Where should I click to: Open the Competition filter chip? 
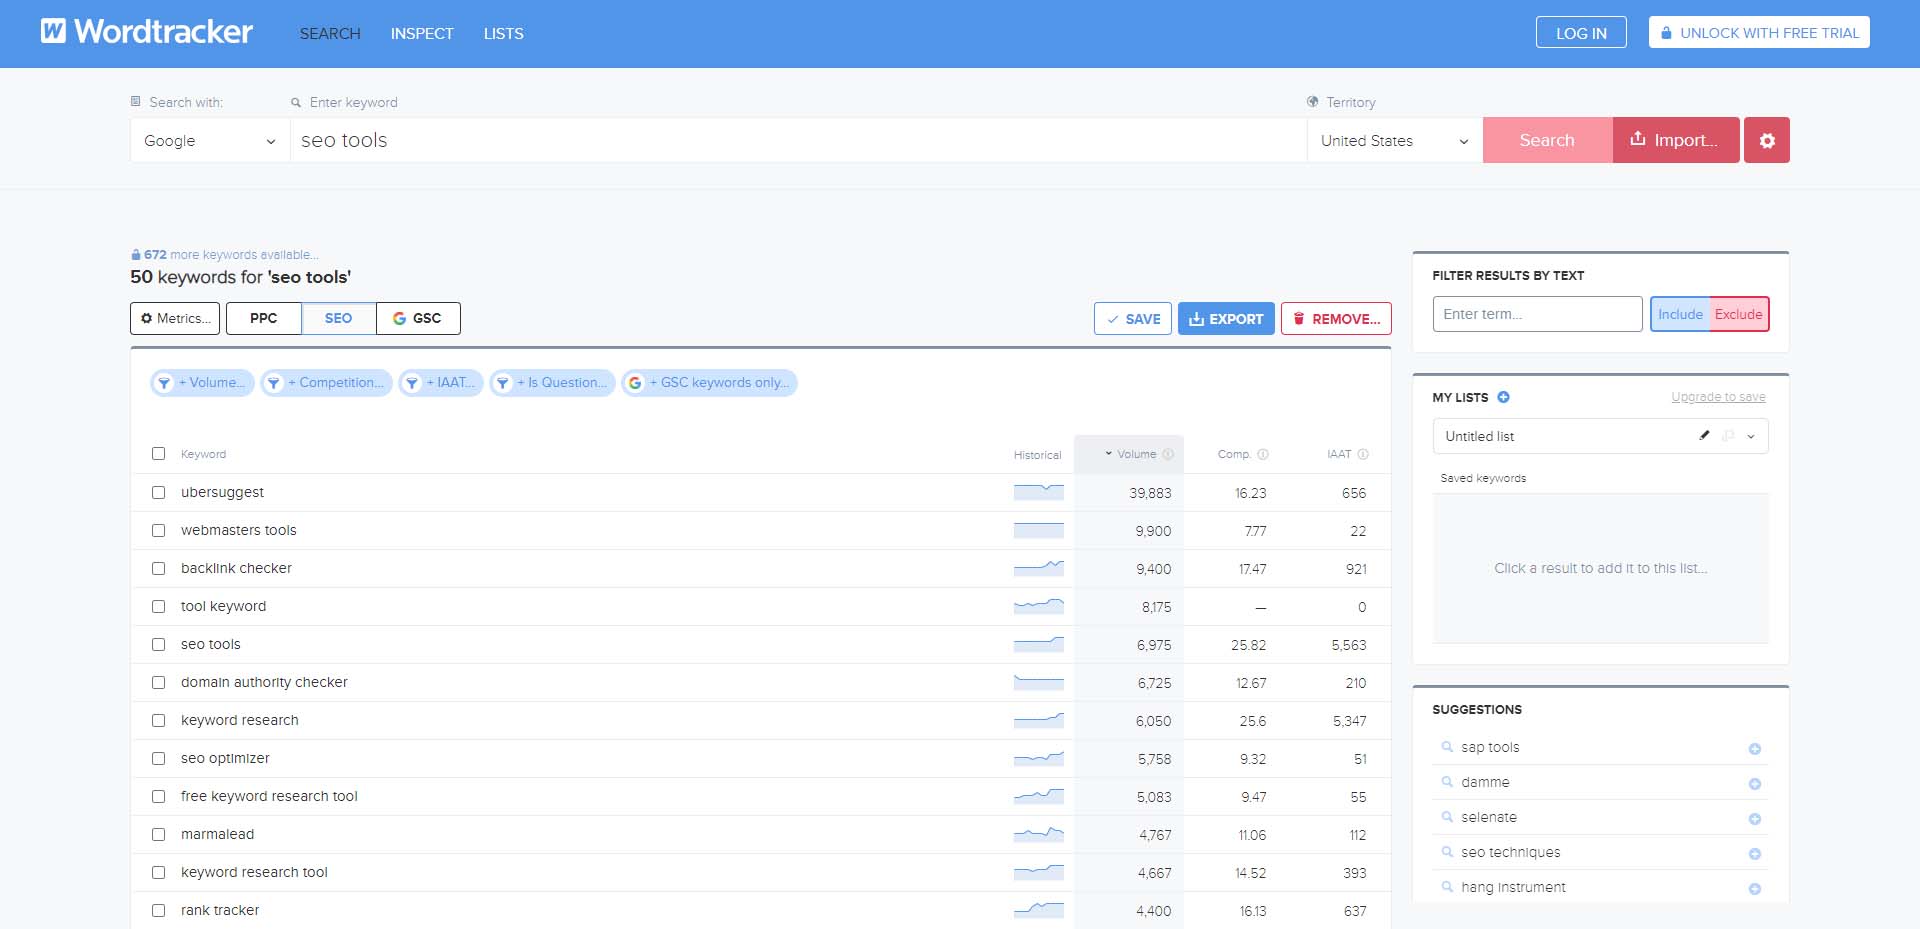[327, 383]
